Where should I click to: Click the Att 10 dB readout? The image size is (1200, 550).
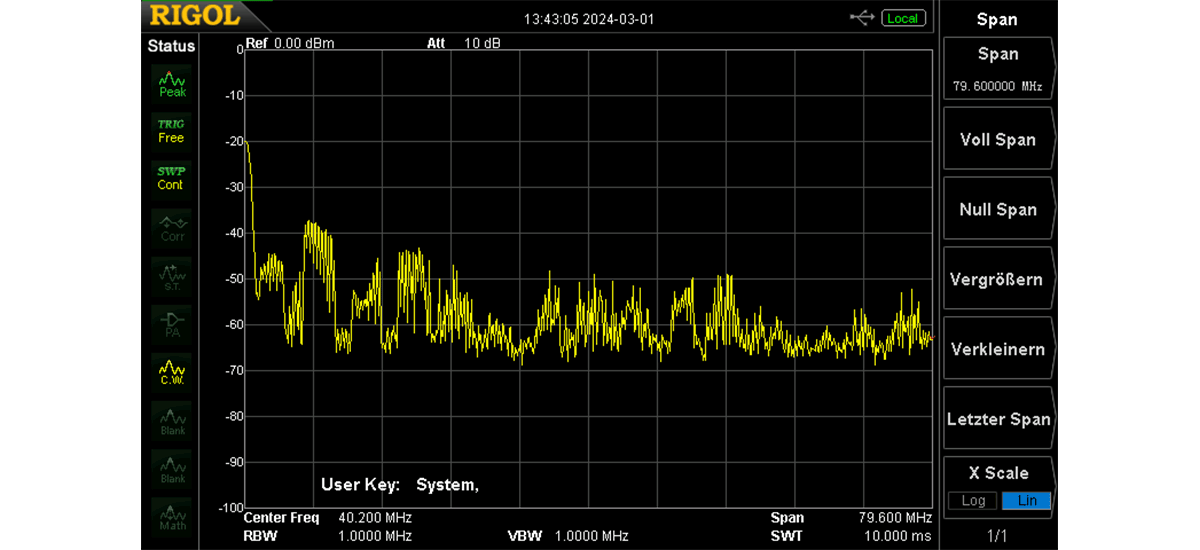(464, 43)
